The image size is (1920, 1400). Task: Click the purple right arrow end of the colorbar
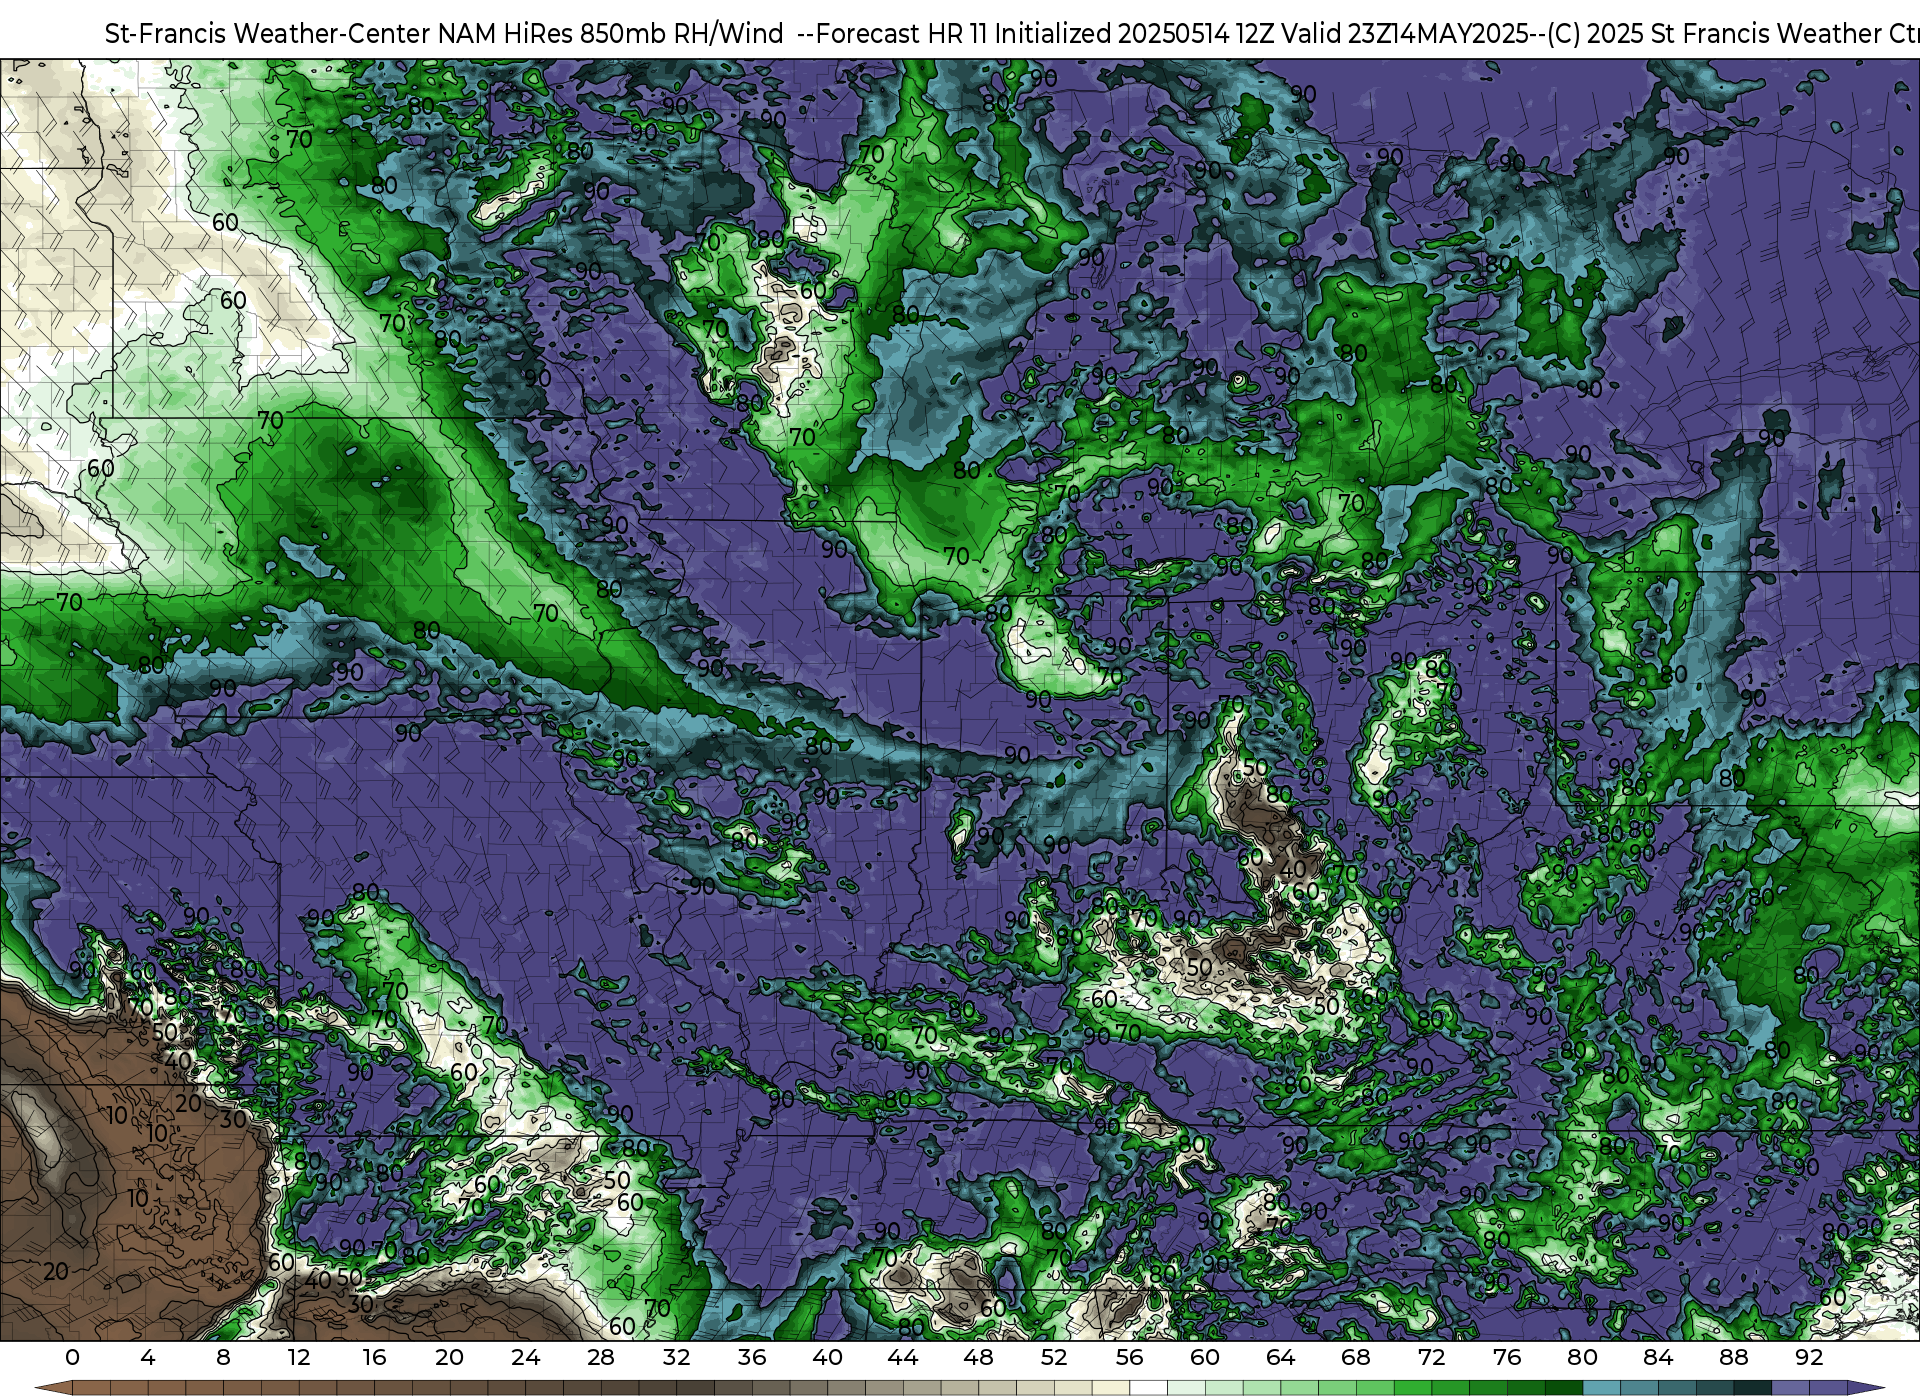[x=1866, y=1388]
